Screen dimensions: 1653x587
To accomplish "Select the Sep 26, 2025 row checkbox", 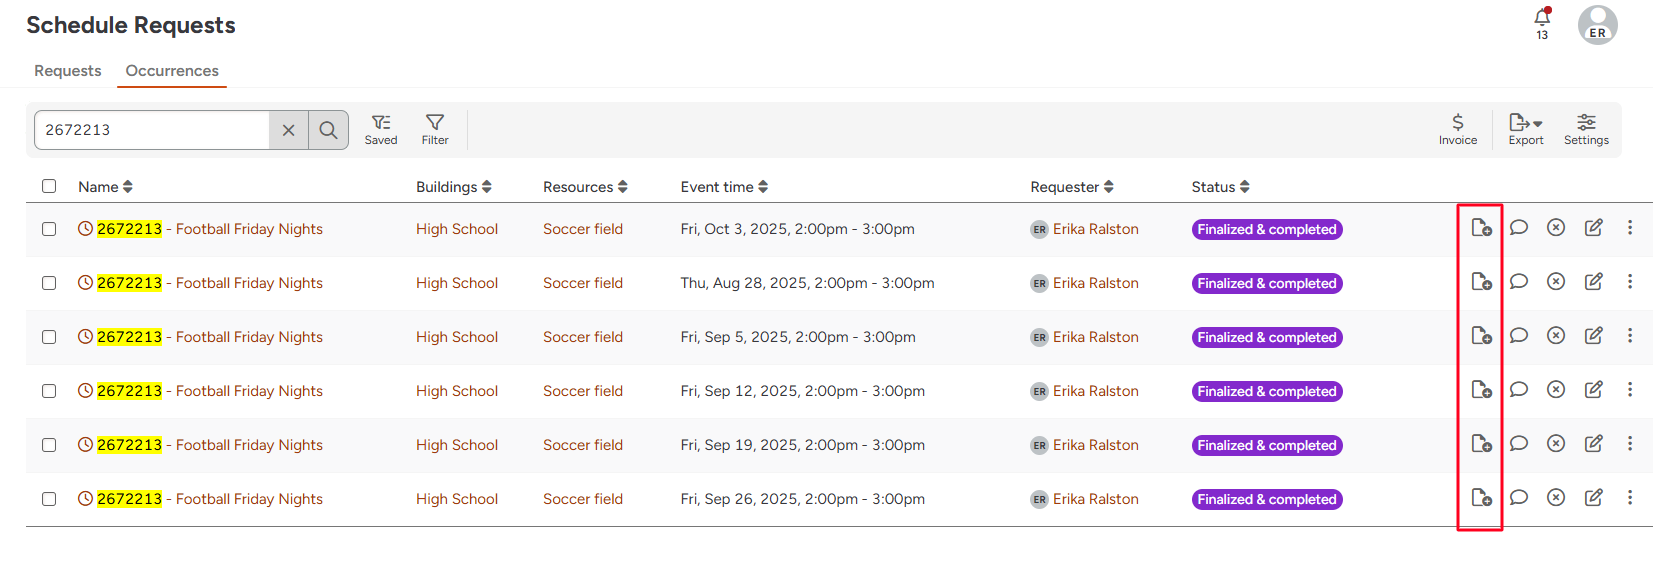I will (x=49, y=499).
